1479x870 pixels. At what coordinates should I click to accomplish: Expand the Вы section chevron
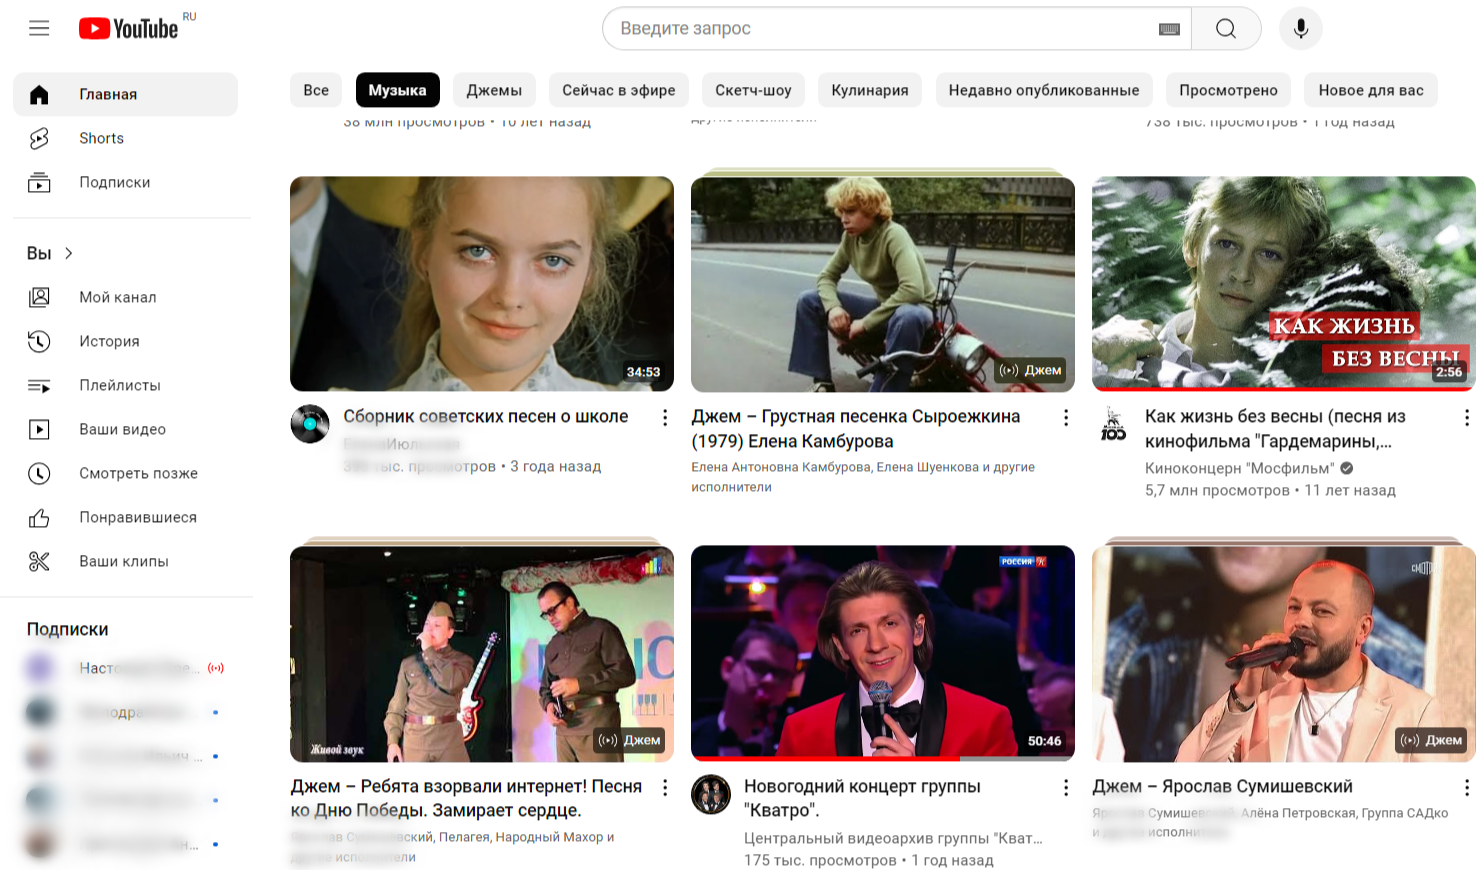tap(69, 253)
